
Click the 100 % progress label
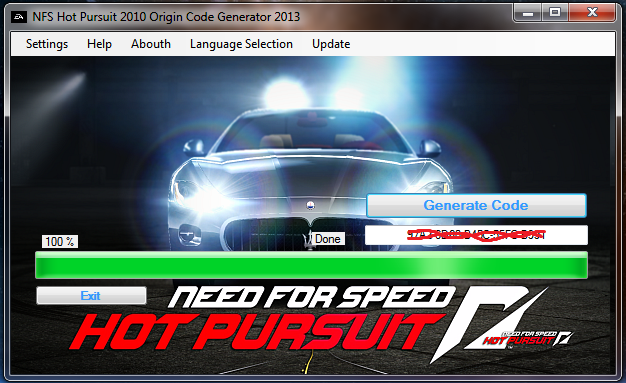click(60, 241)
